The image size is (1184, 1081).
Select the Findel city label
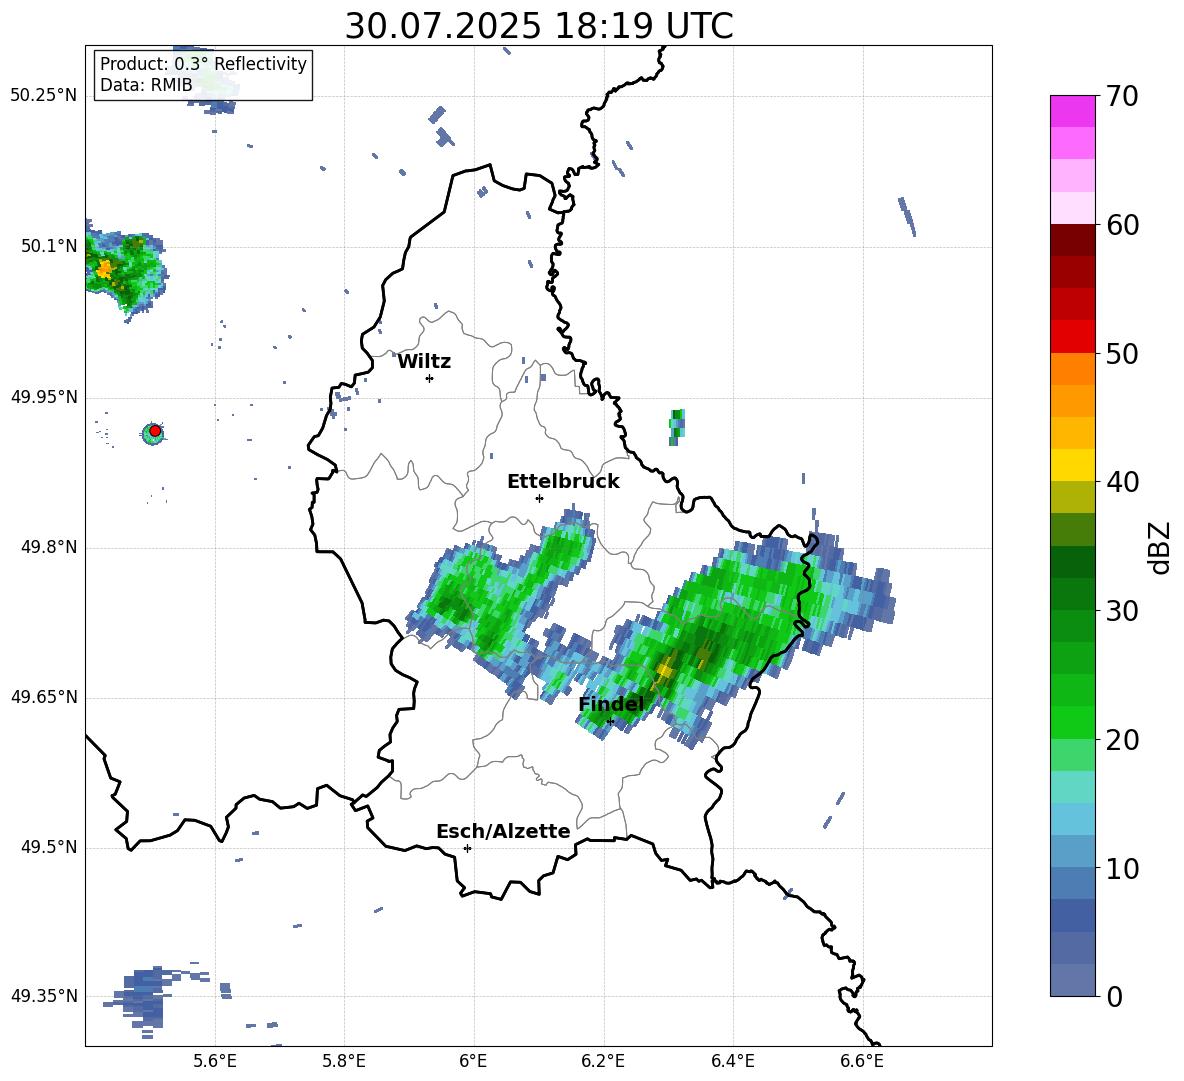[x=611, y=704]
